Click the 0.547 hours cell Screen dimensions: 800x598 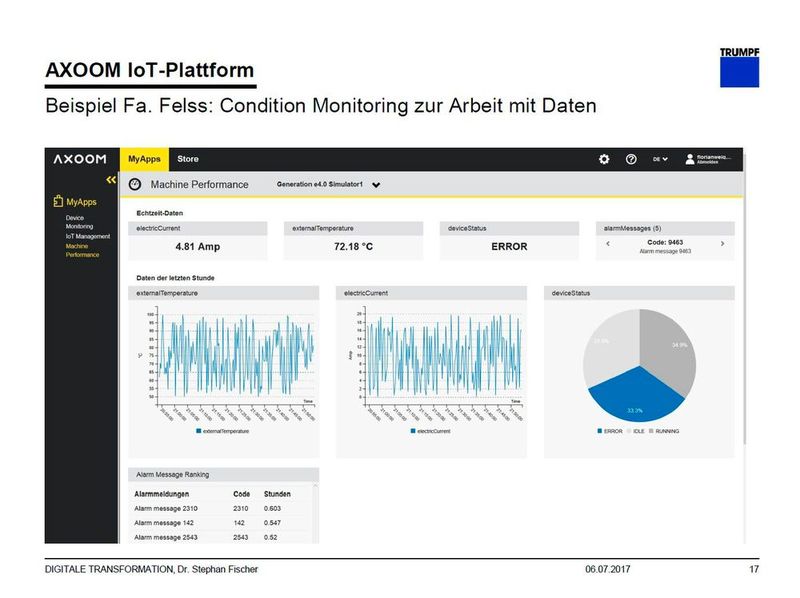point(272,523)
